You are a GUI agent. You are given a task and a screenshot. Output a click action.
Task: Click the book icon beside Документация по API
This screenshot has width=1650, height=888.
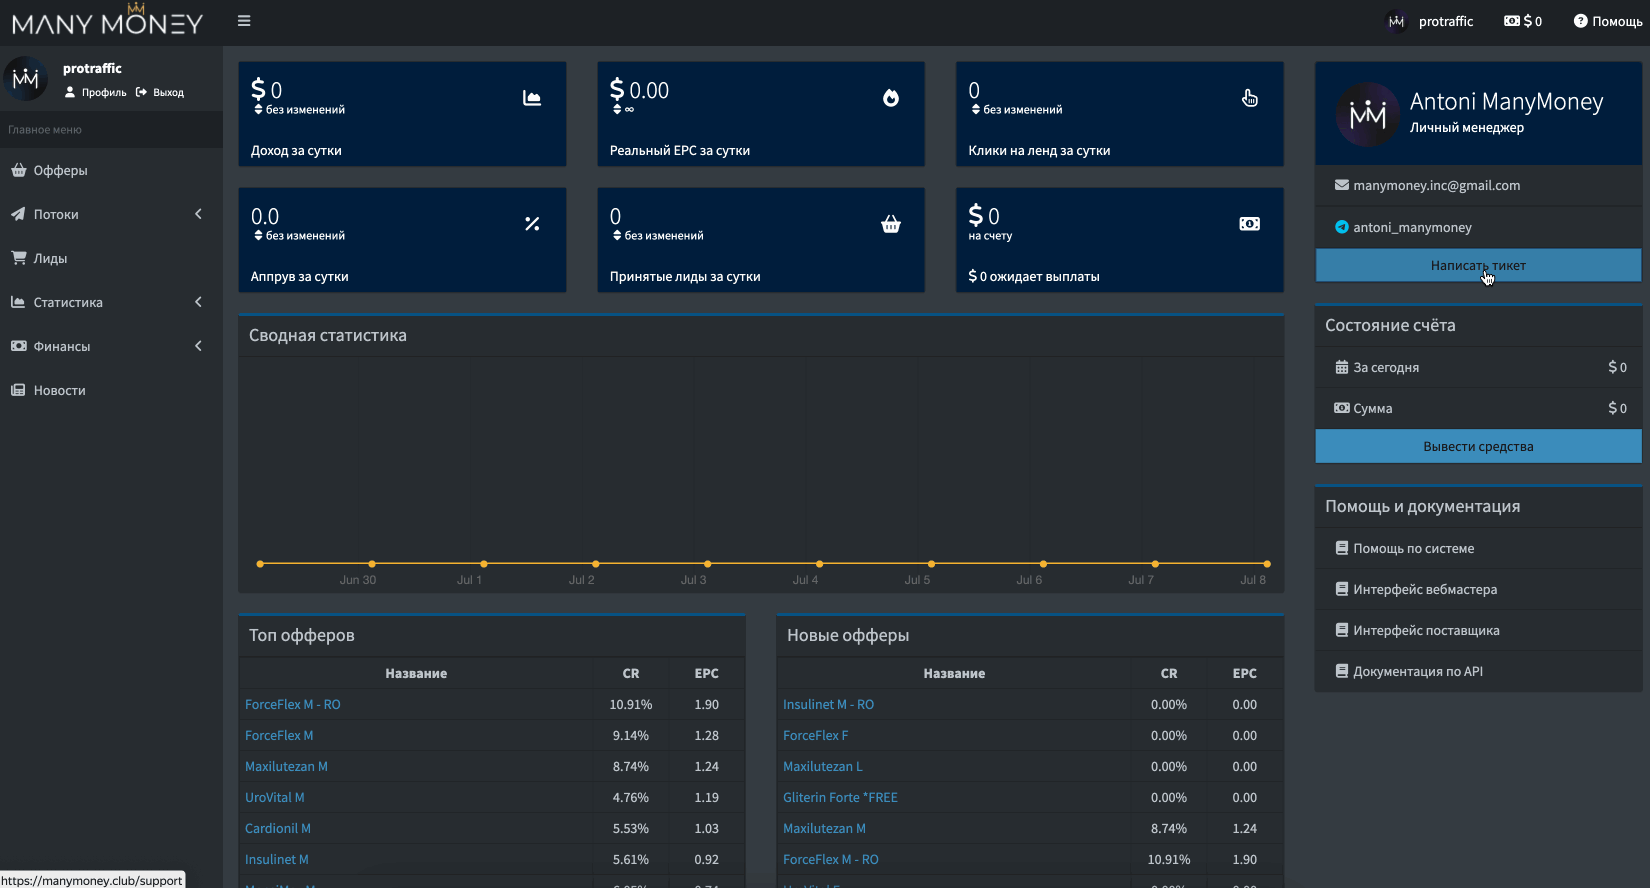1342,671
